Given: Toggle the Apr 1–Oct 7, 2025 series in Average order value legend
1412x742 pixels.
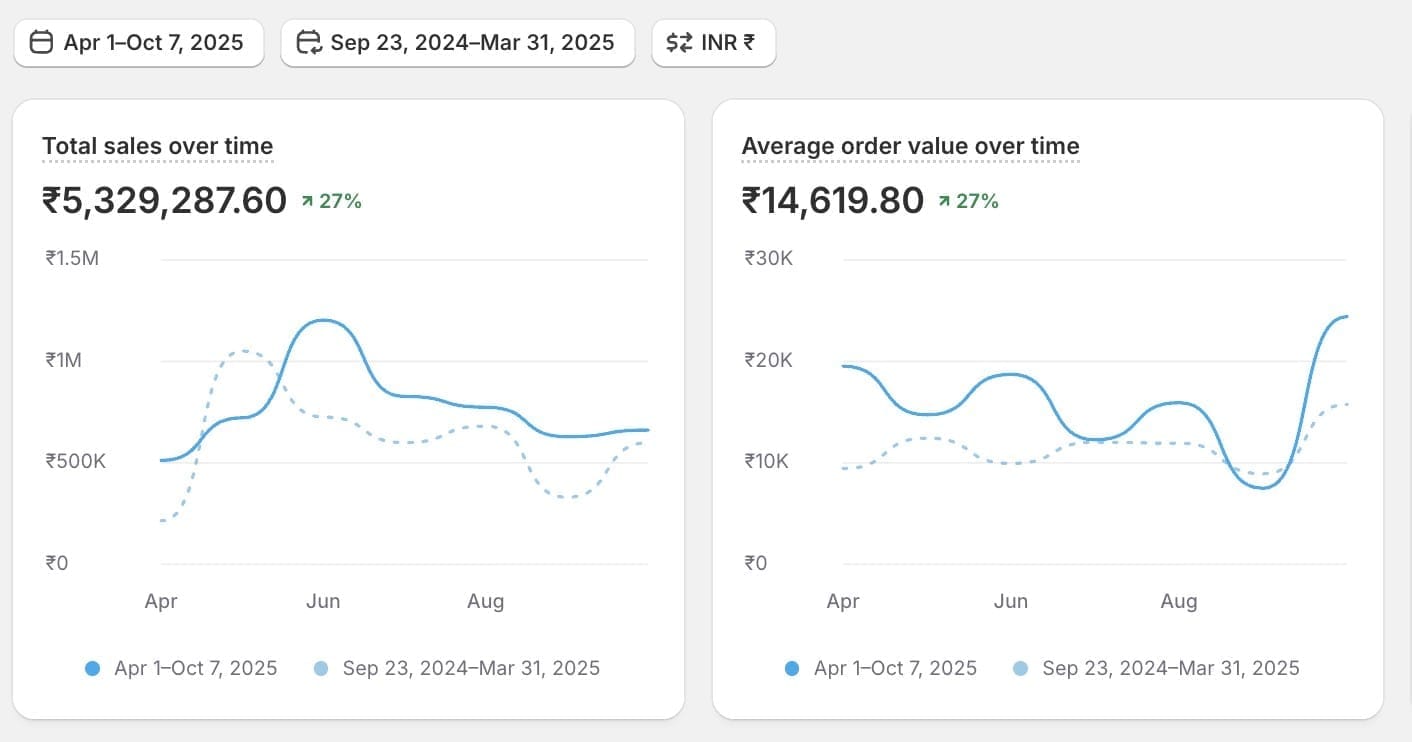Looking at the screenshot, I should 896,669.
